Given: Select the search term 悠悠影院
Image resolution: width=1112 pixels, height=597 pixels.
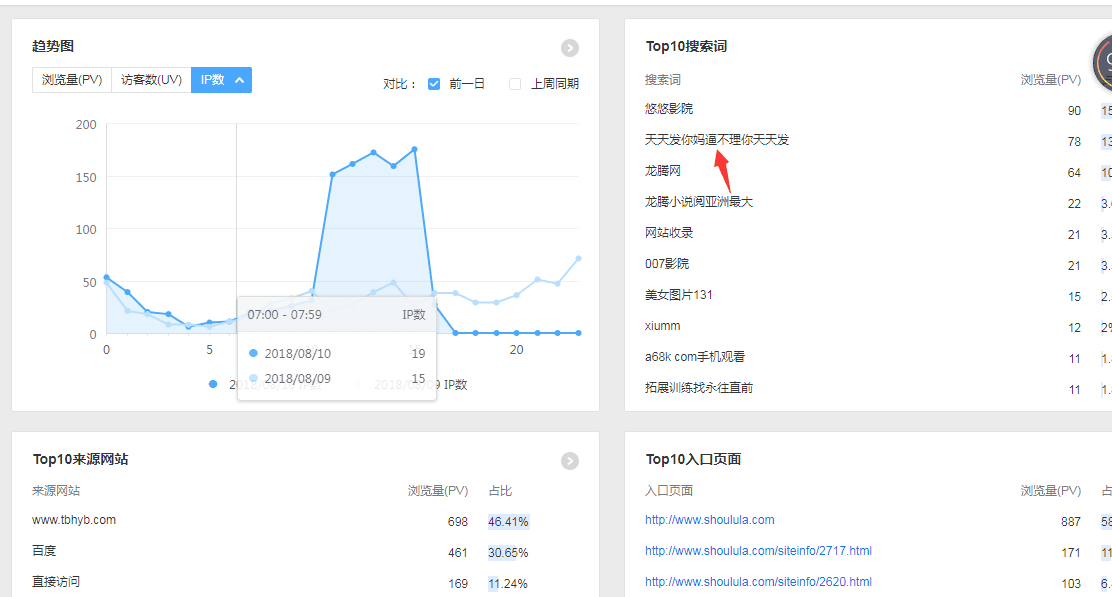Looking at the screenshot, I should click(669, 110).
